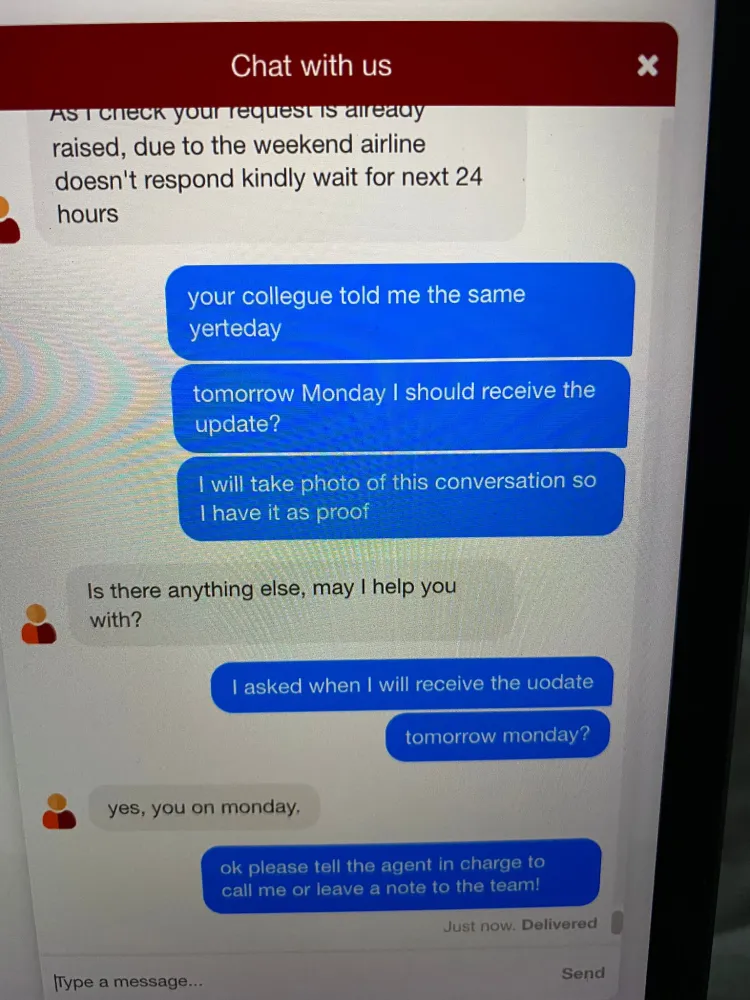Screen dimensions: 750x1000
Task: Select the 'your collegue told me the same' bubble
Action: pyautogui.click(x=400, y=311)
